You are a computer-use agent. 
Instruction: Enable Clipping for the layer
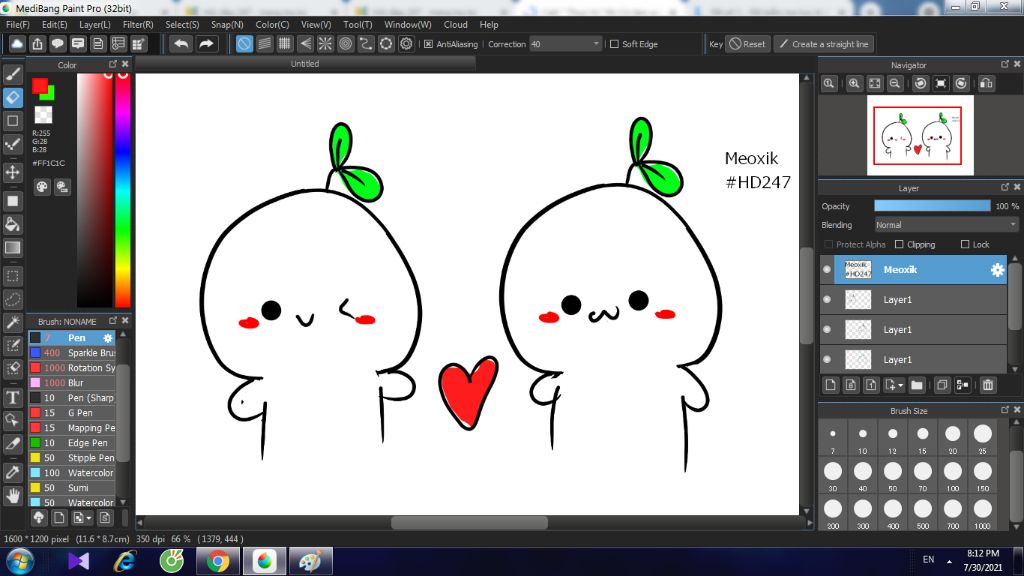click(x=899, y=244)
